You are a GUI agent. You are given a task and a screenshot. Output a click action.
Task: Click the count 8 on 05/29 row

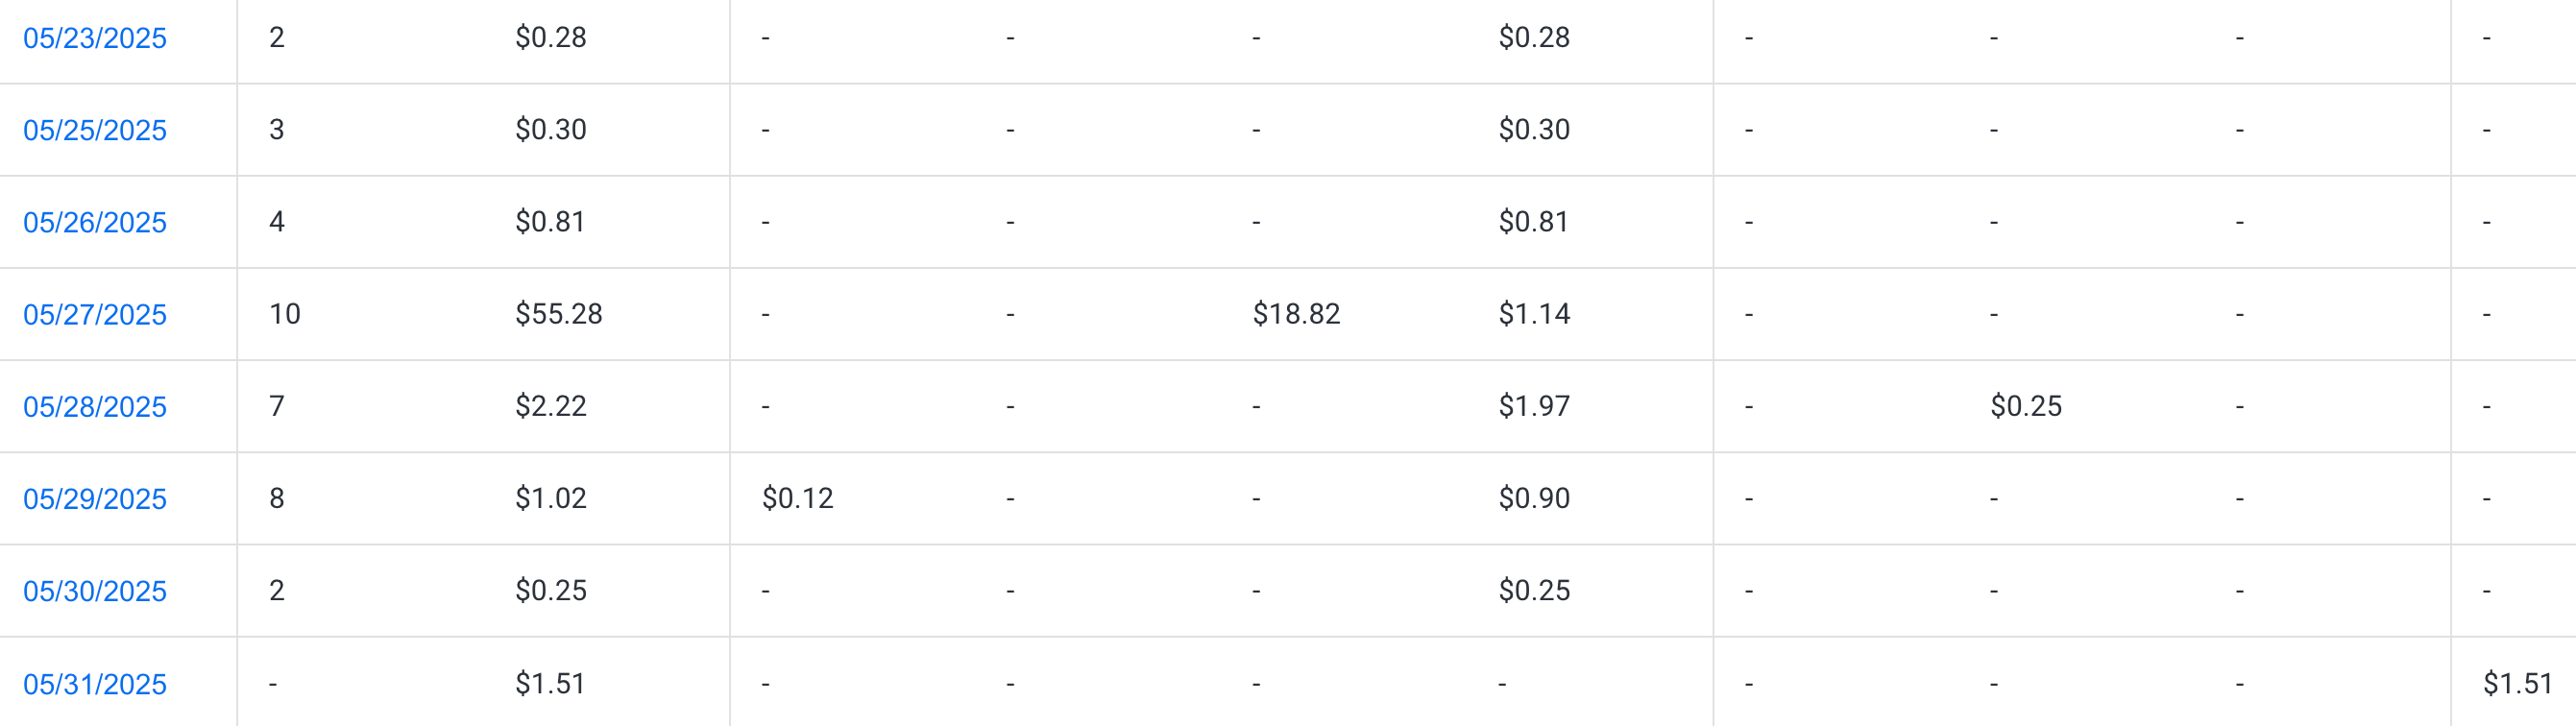277,498
